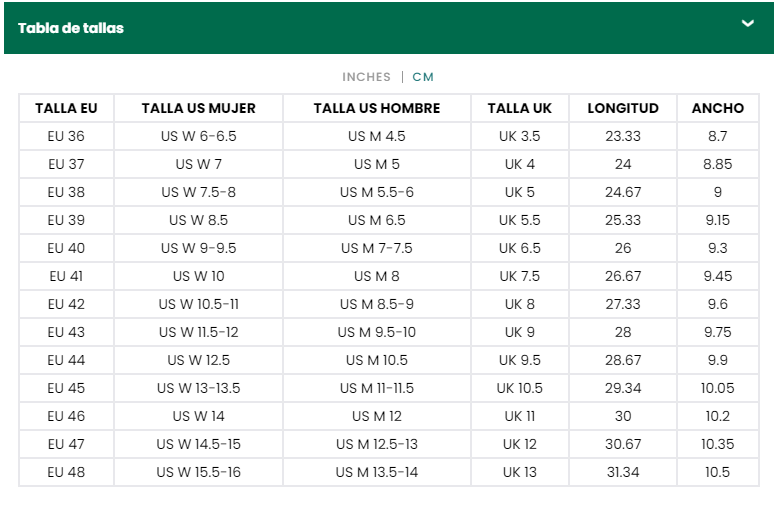
Task: Click the US W 15.5-16 cell
Action: pos(198,472)
